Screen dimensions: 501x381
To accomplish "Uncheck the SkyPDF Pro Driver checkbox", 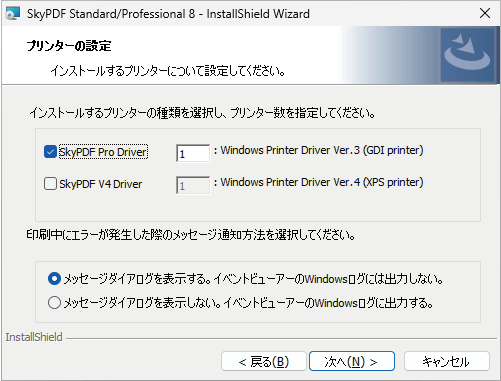I will [x=50, y=152].
